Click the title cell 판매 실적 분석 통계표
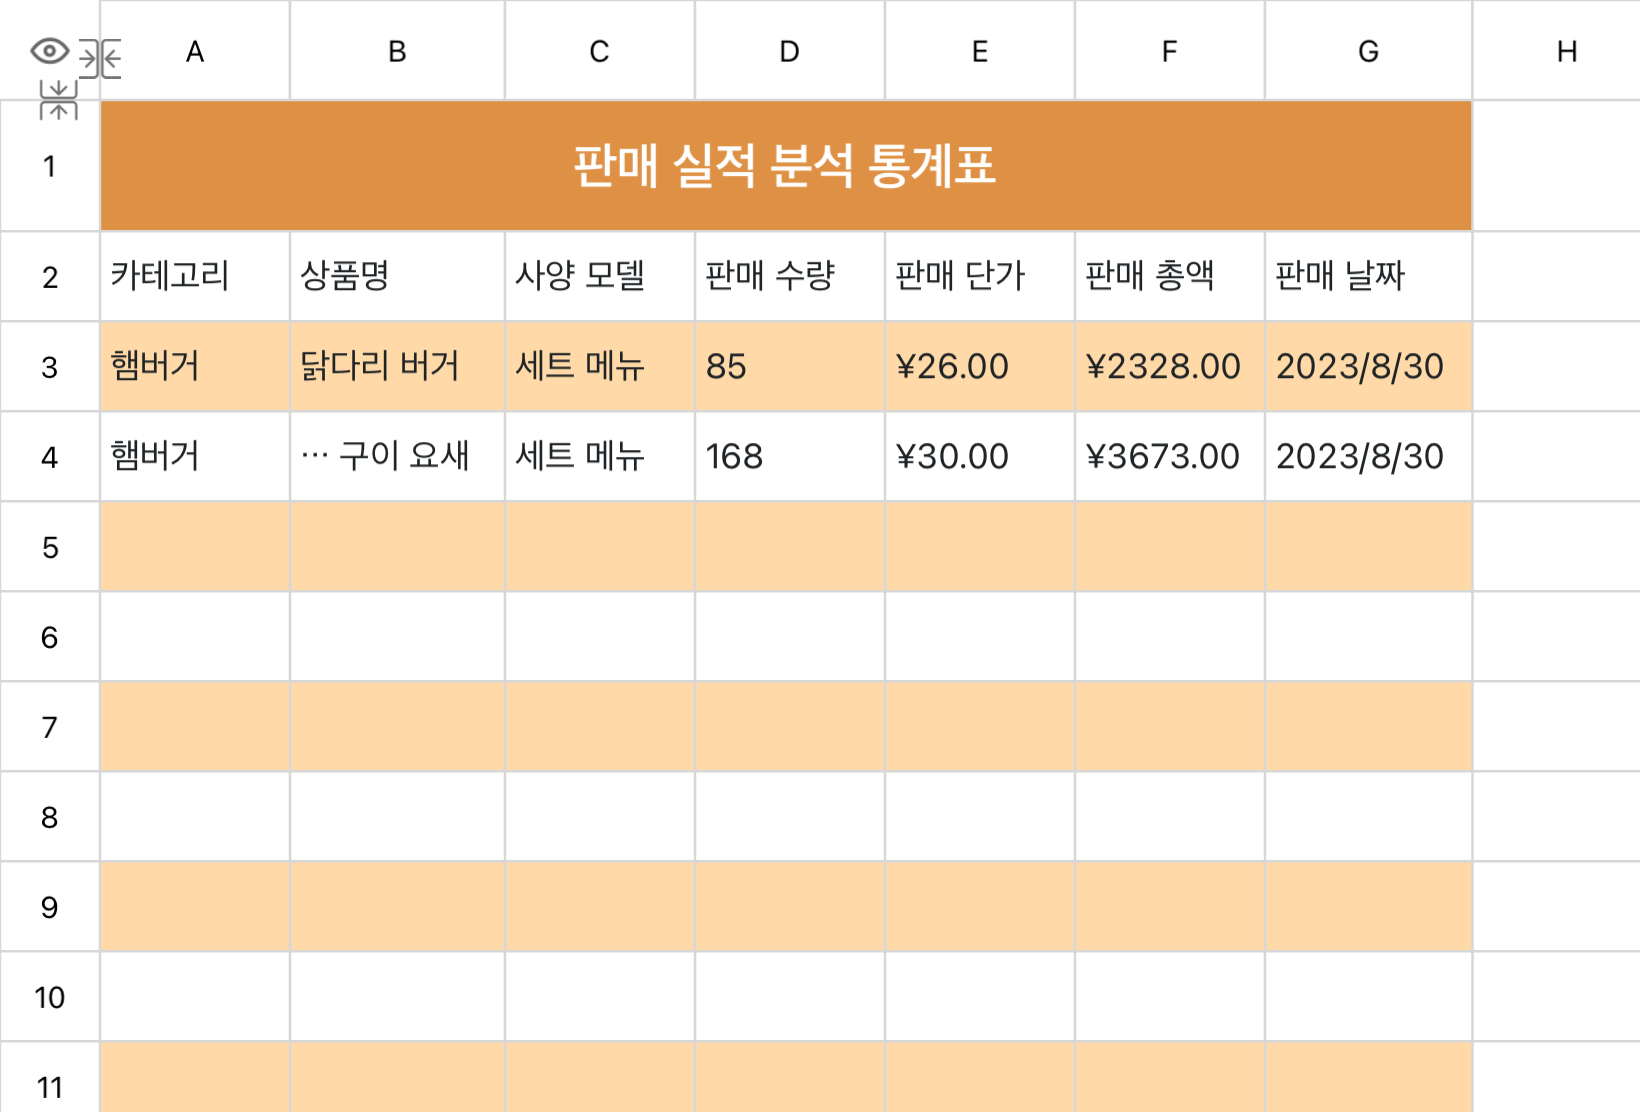 (786, 166)
